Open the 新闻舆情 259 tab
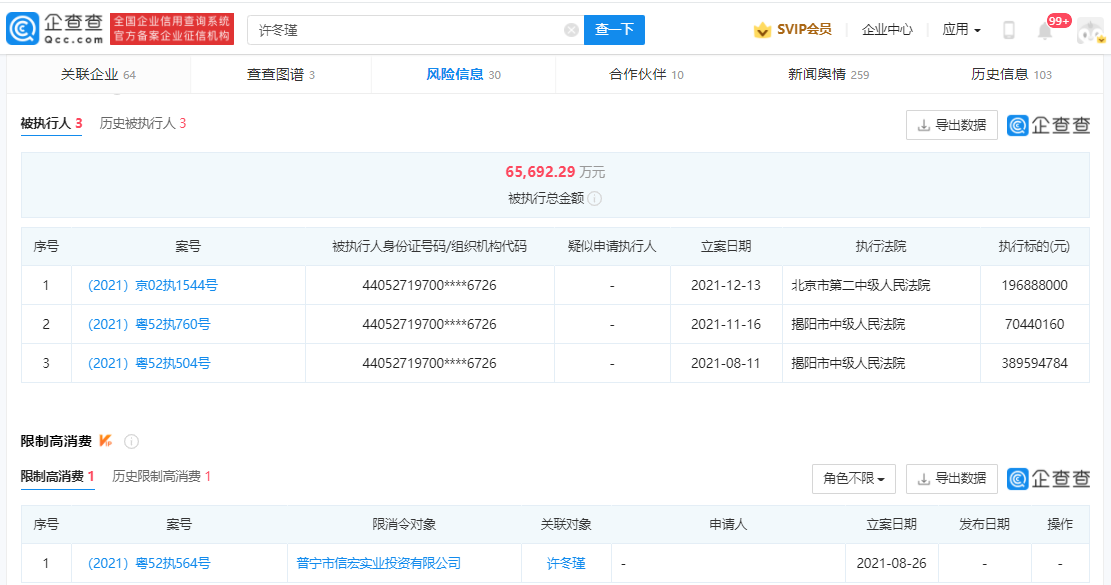This screenshot has height=585, width=1111. [828, 74]
